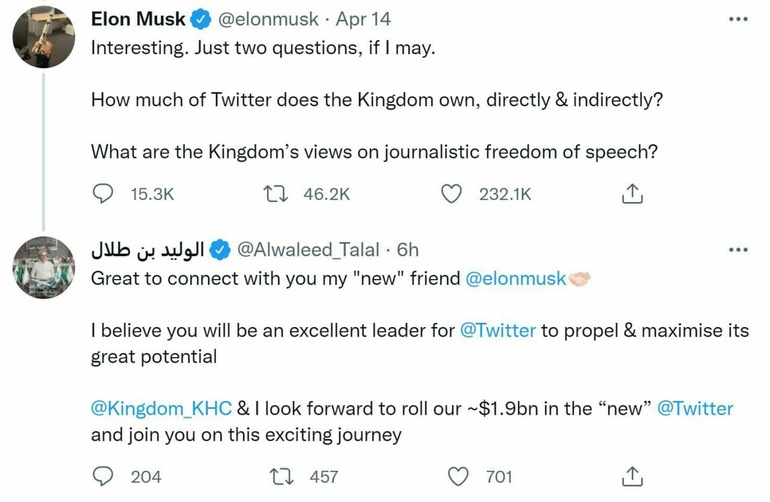The height and width of the screenshot is (502, 770).
Task: Open more options on Elon Musk's tweet
Action: [x=738, y=19]
